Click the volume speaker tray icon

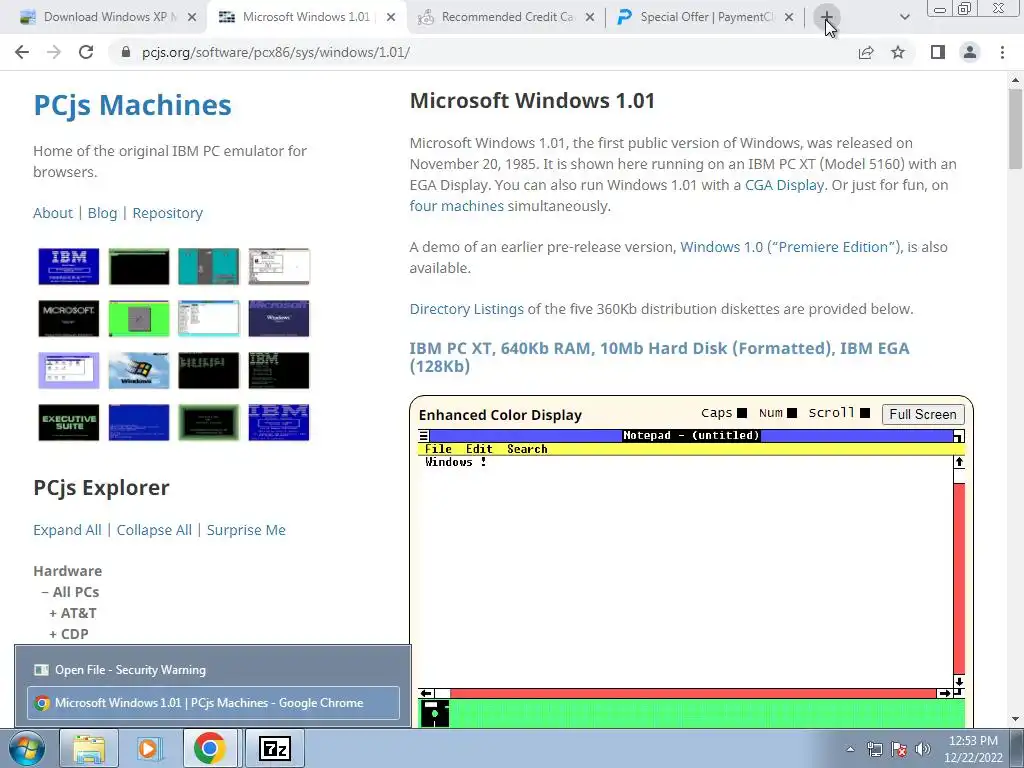coord(923,749)
